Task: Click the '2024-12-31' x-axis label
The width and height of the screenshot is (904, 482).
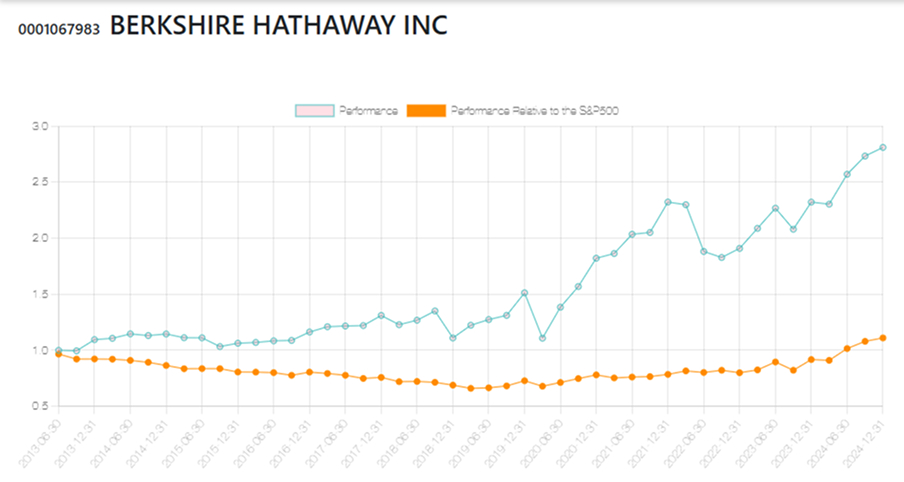Action: pos(865,444)
